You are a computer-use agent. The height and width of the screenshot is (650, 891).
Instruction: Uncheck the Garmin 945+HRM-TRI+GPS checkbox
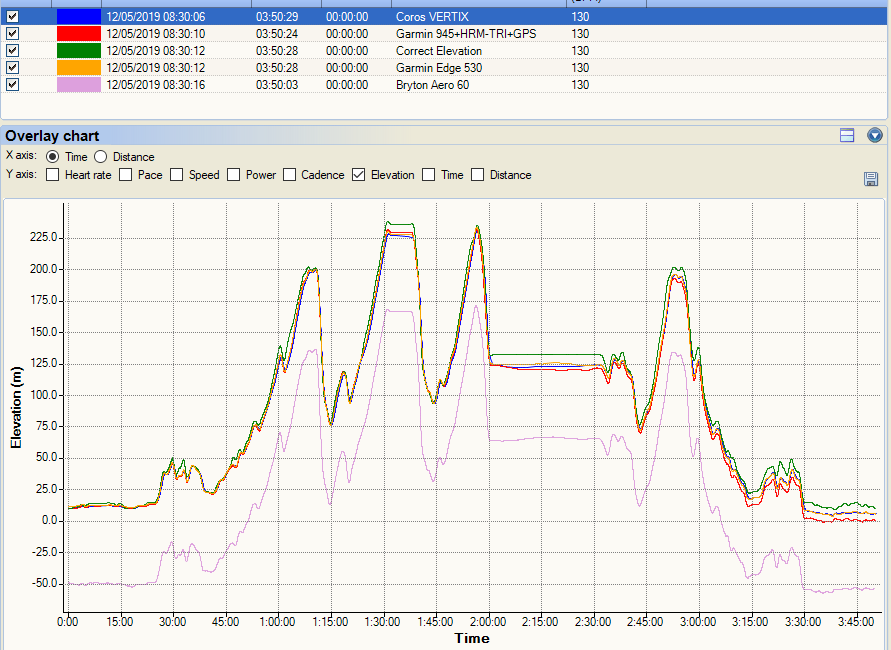pos(13,34)
